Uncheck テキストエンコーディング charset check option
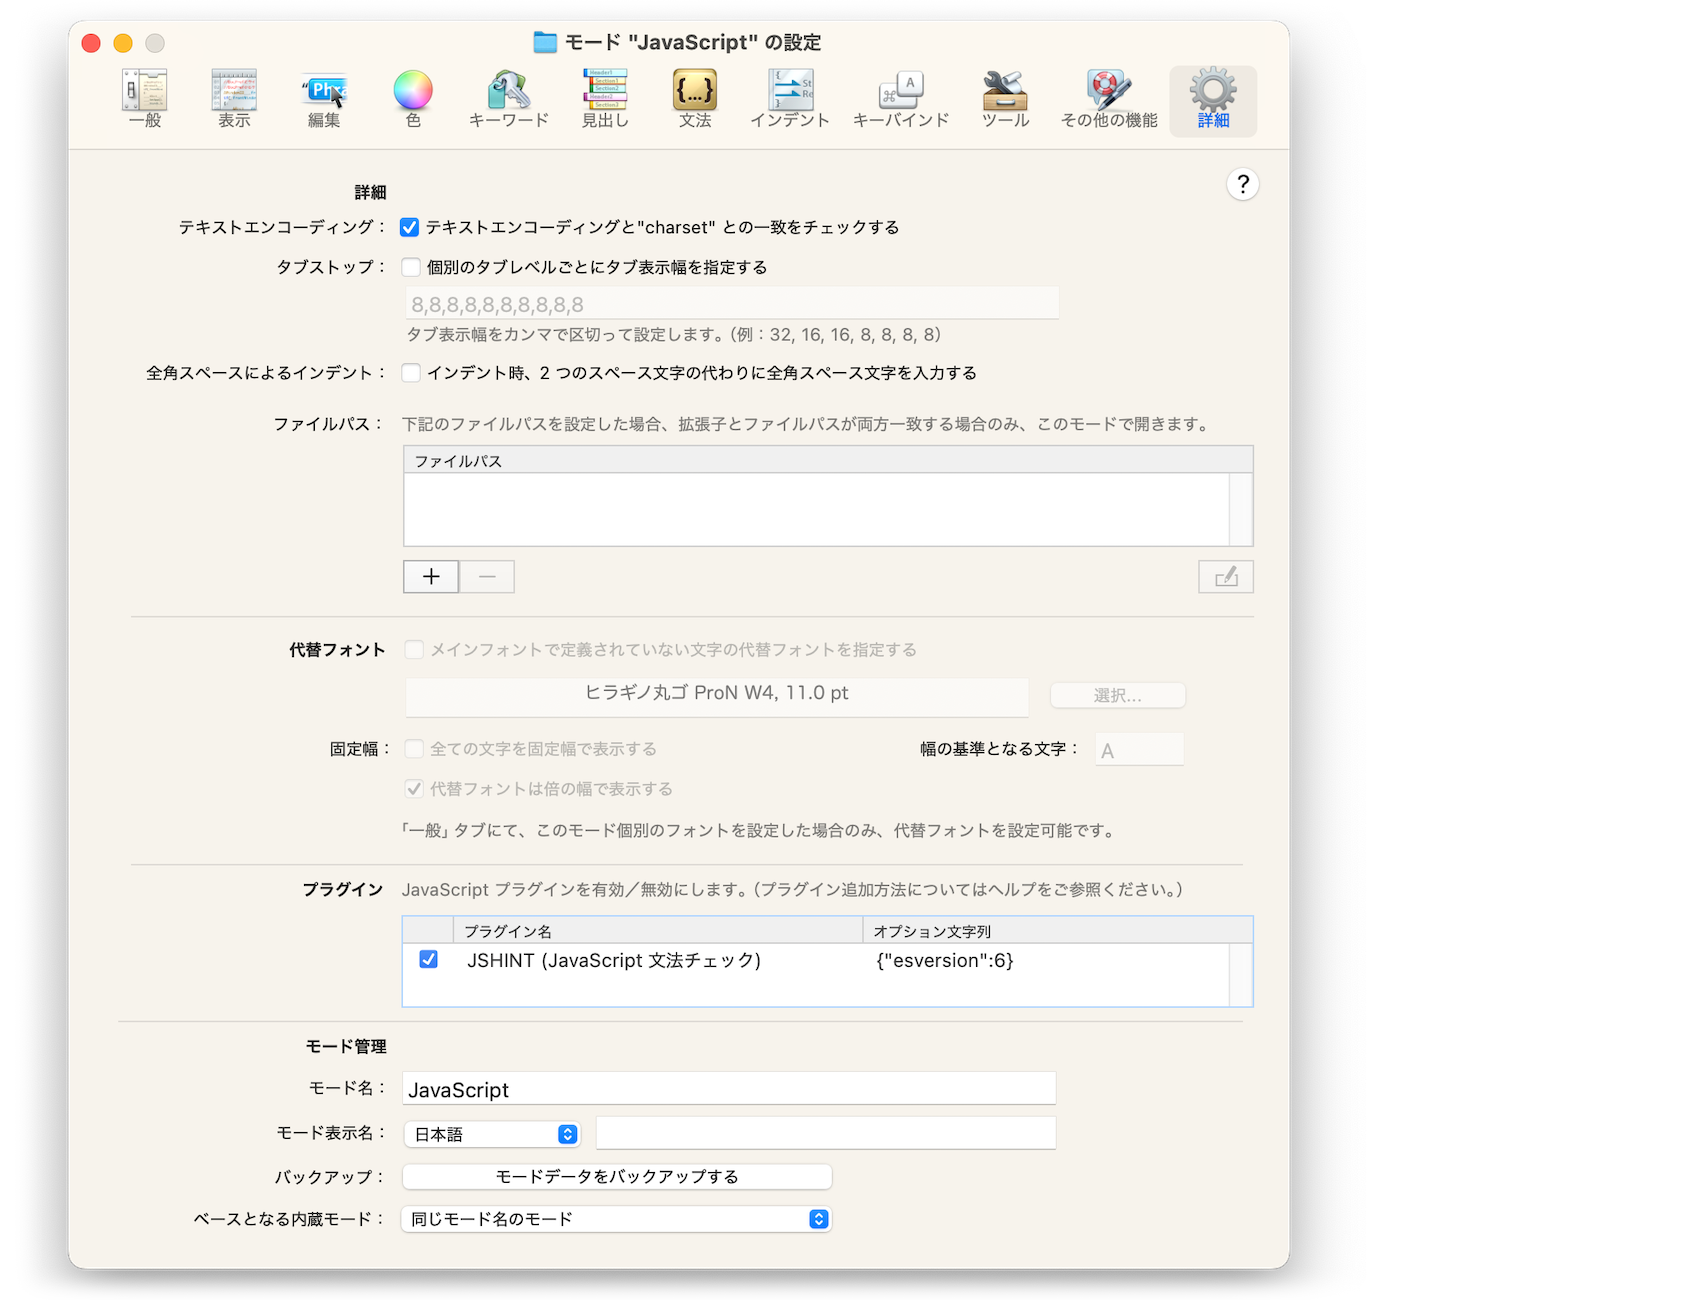The width and height of the screenshot is (1700, 1300). click(410, 228)
